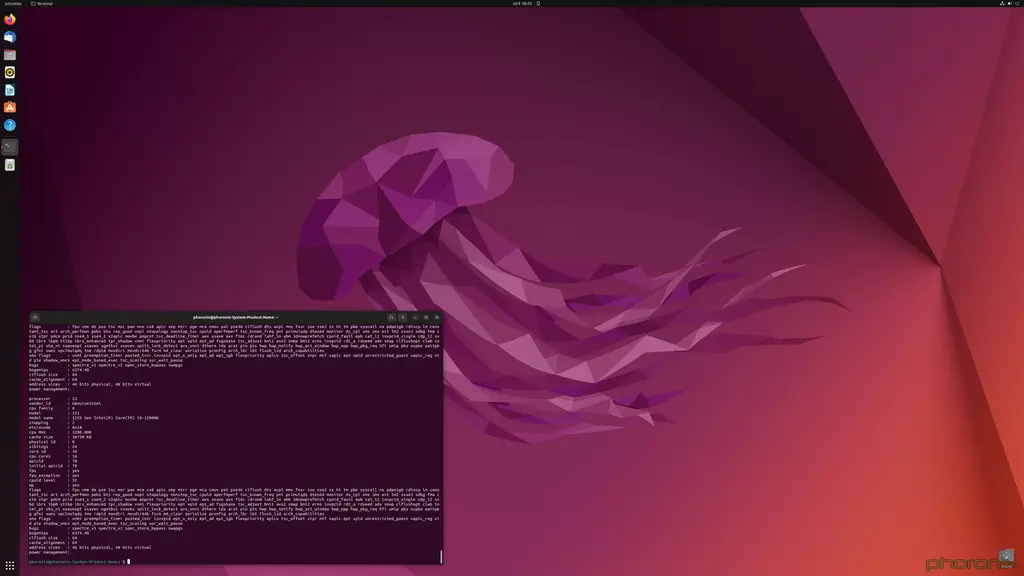This screenshot has height=576, width=1024.
Task: Click the Terminal vertical scrollbar
Action: (x=440, y=555)
